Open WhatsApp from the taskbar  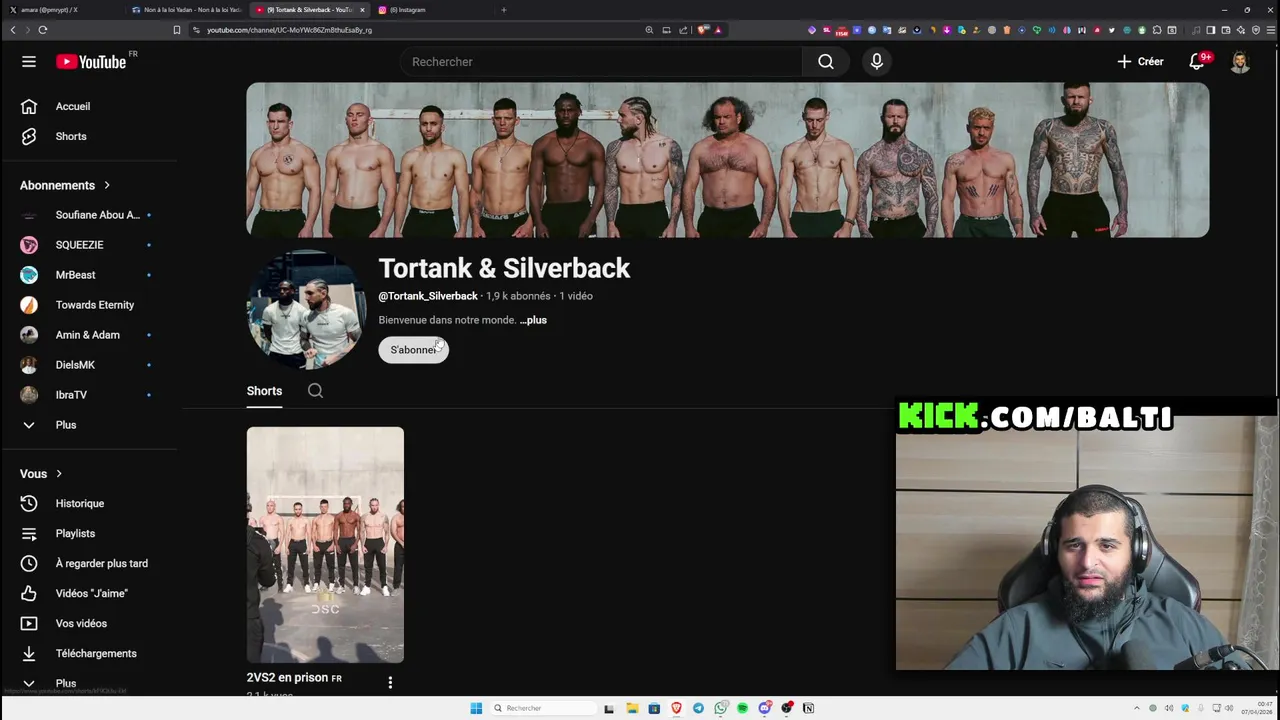[x=720, y=708]
